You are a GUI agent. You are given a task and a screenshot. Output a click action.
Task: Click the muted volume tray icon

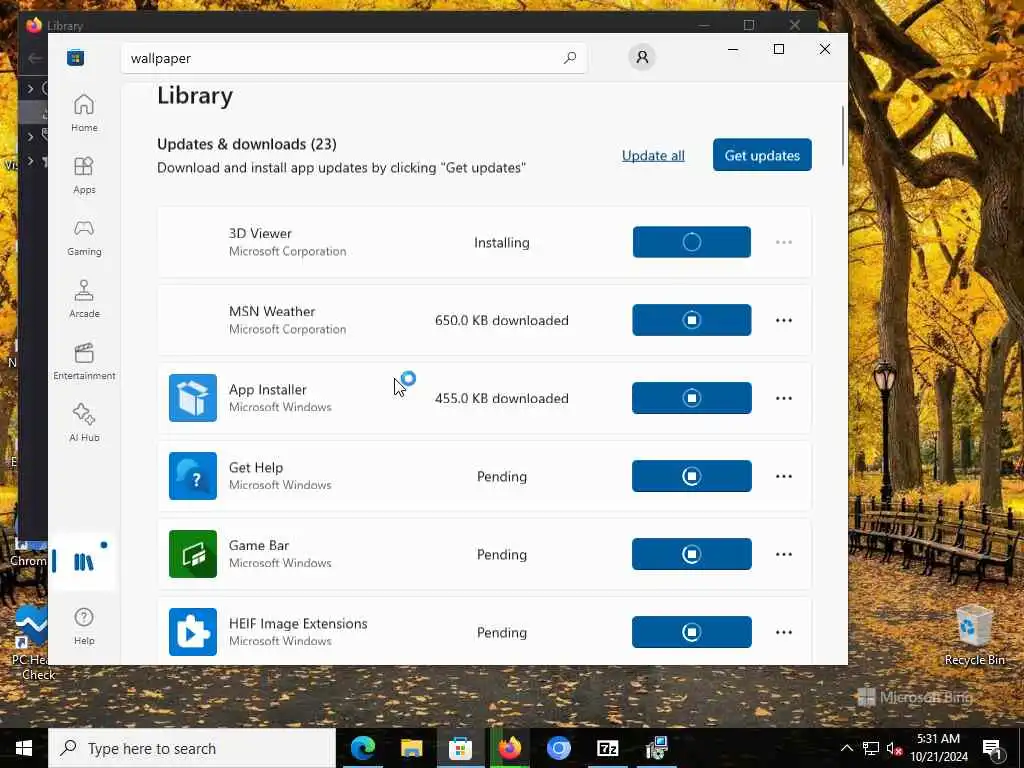894,748
